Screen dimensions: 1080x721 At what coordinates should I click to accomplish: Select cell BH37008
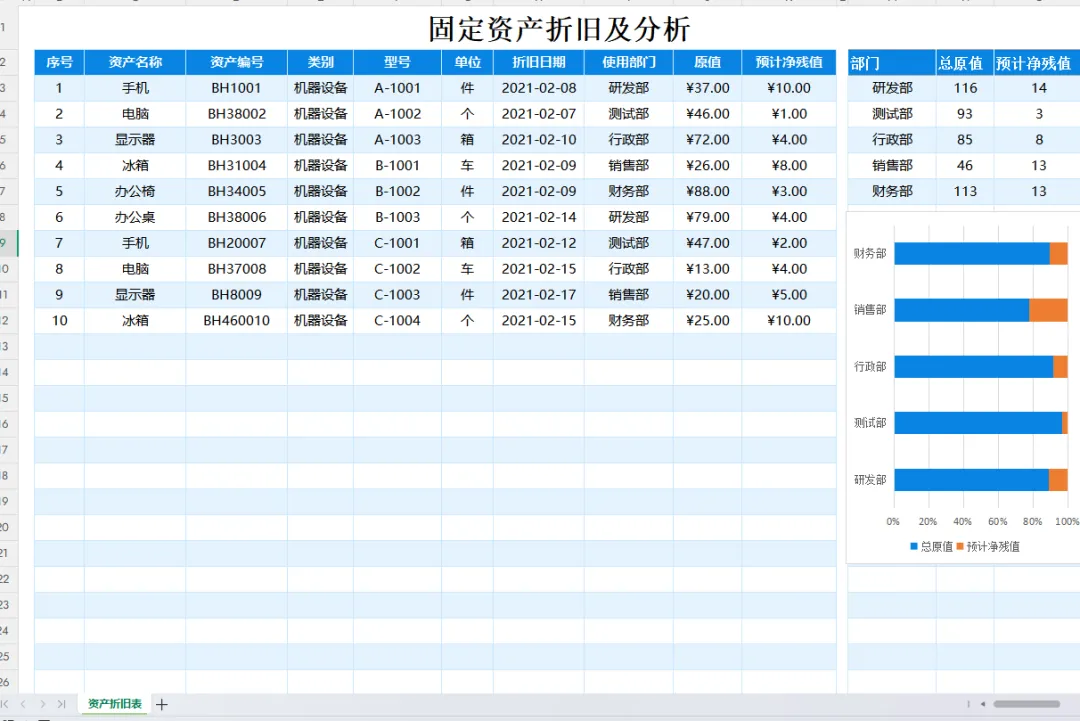236,269
